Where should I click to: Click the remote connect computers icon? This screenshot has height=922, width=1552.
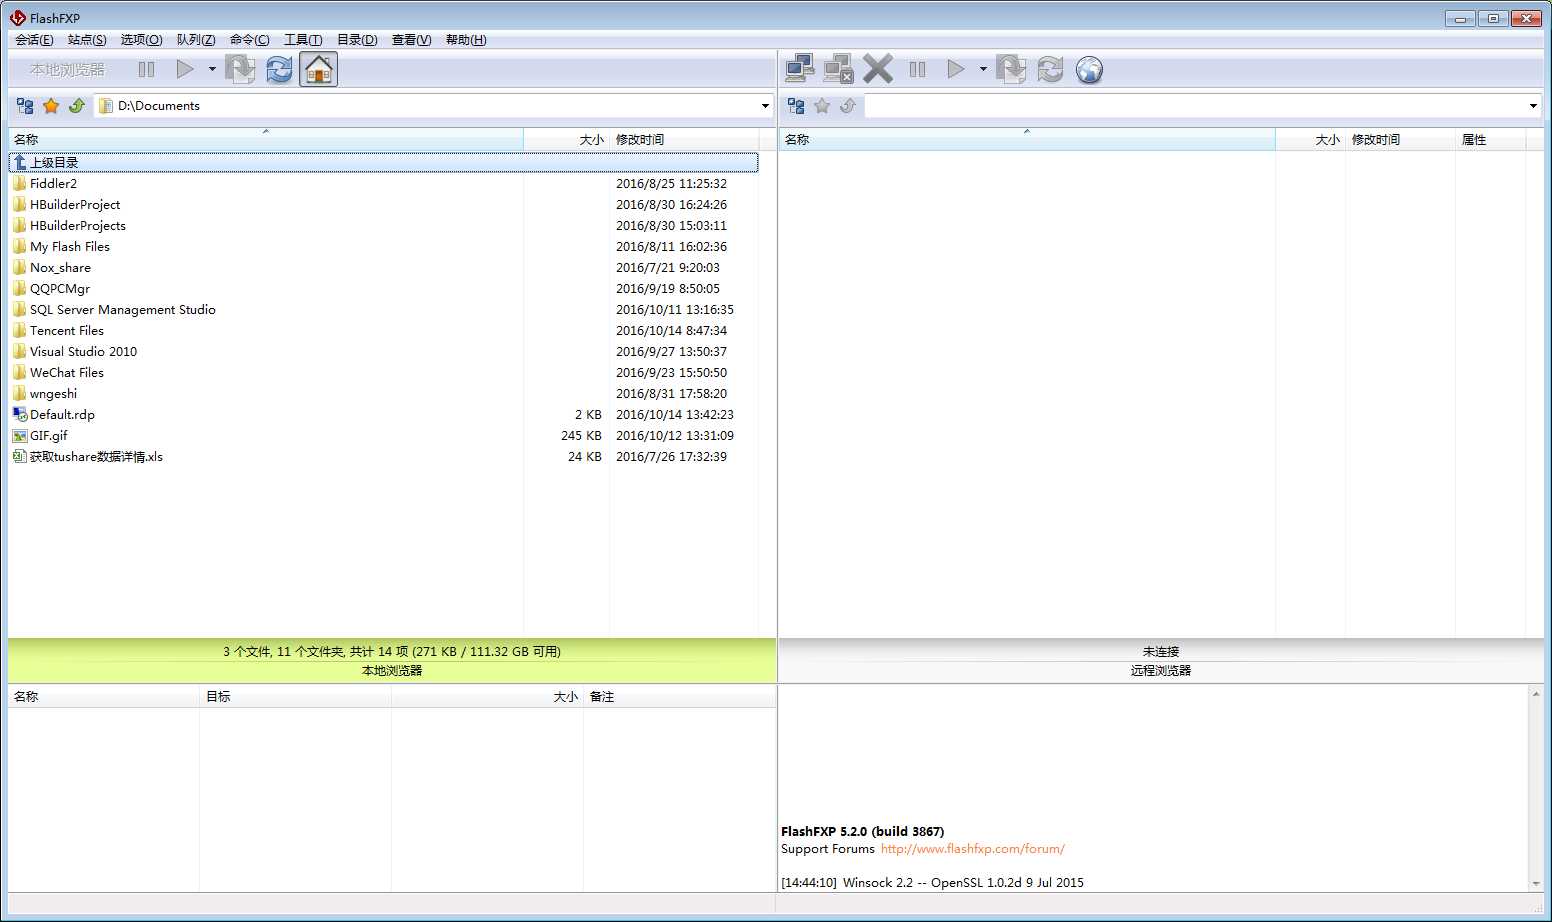[800, 69]
